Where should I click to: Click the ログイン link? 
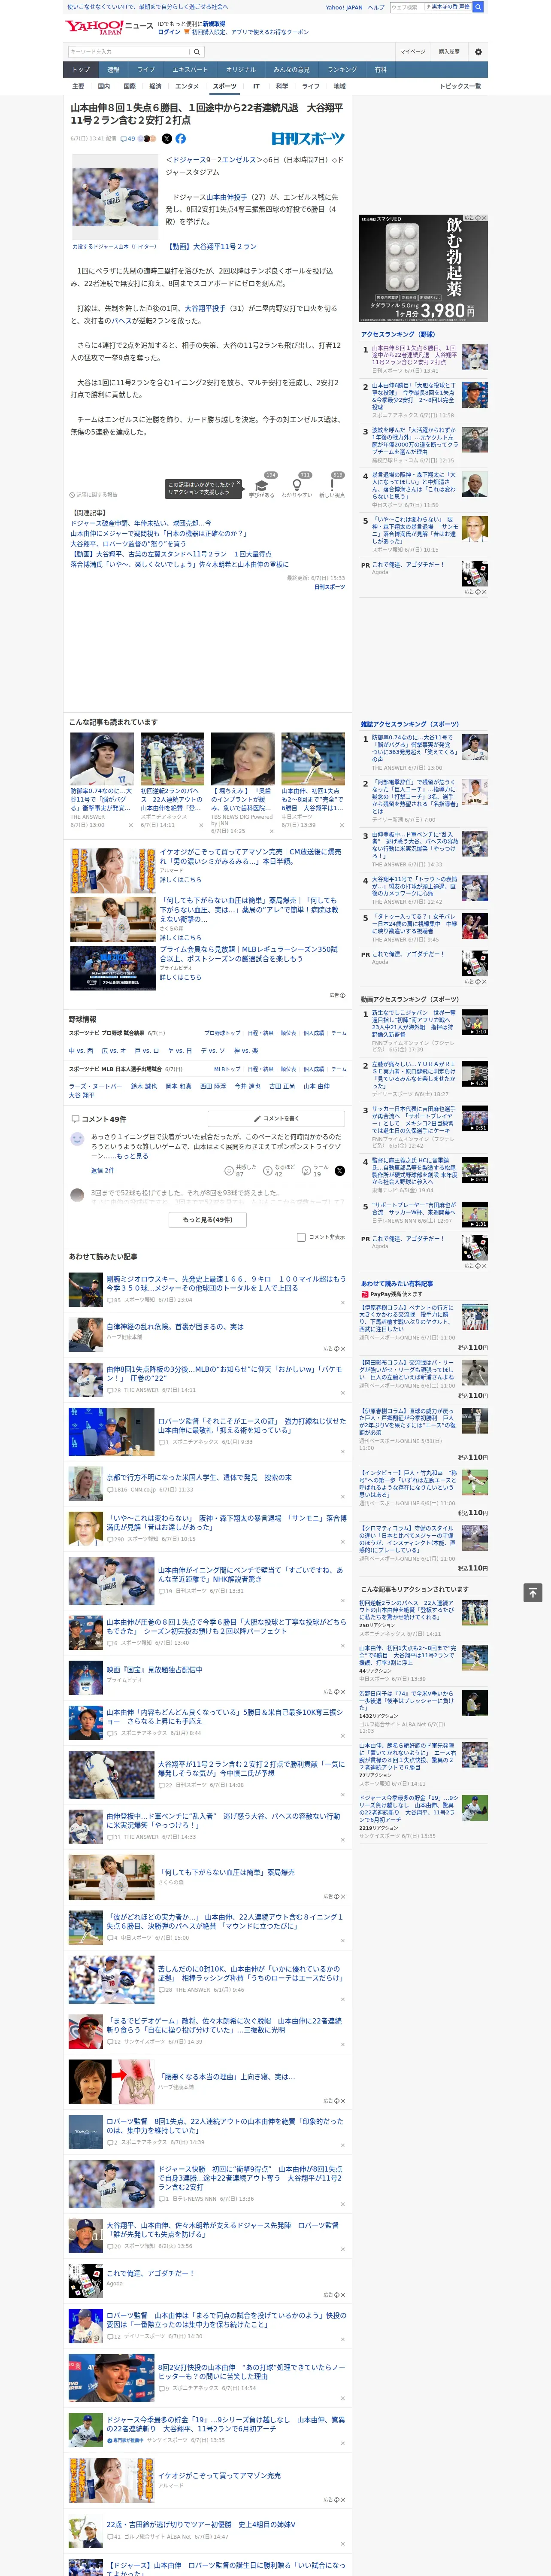point(169,32)
